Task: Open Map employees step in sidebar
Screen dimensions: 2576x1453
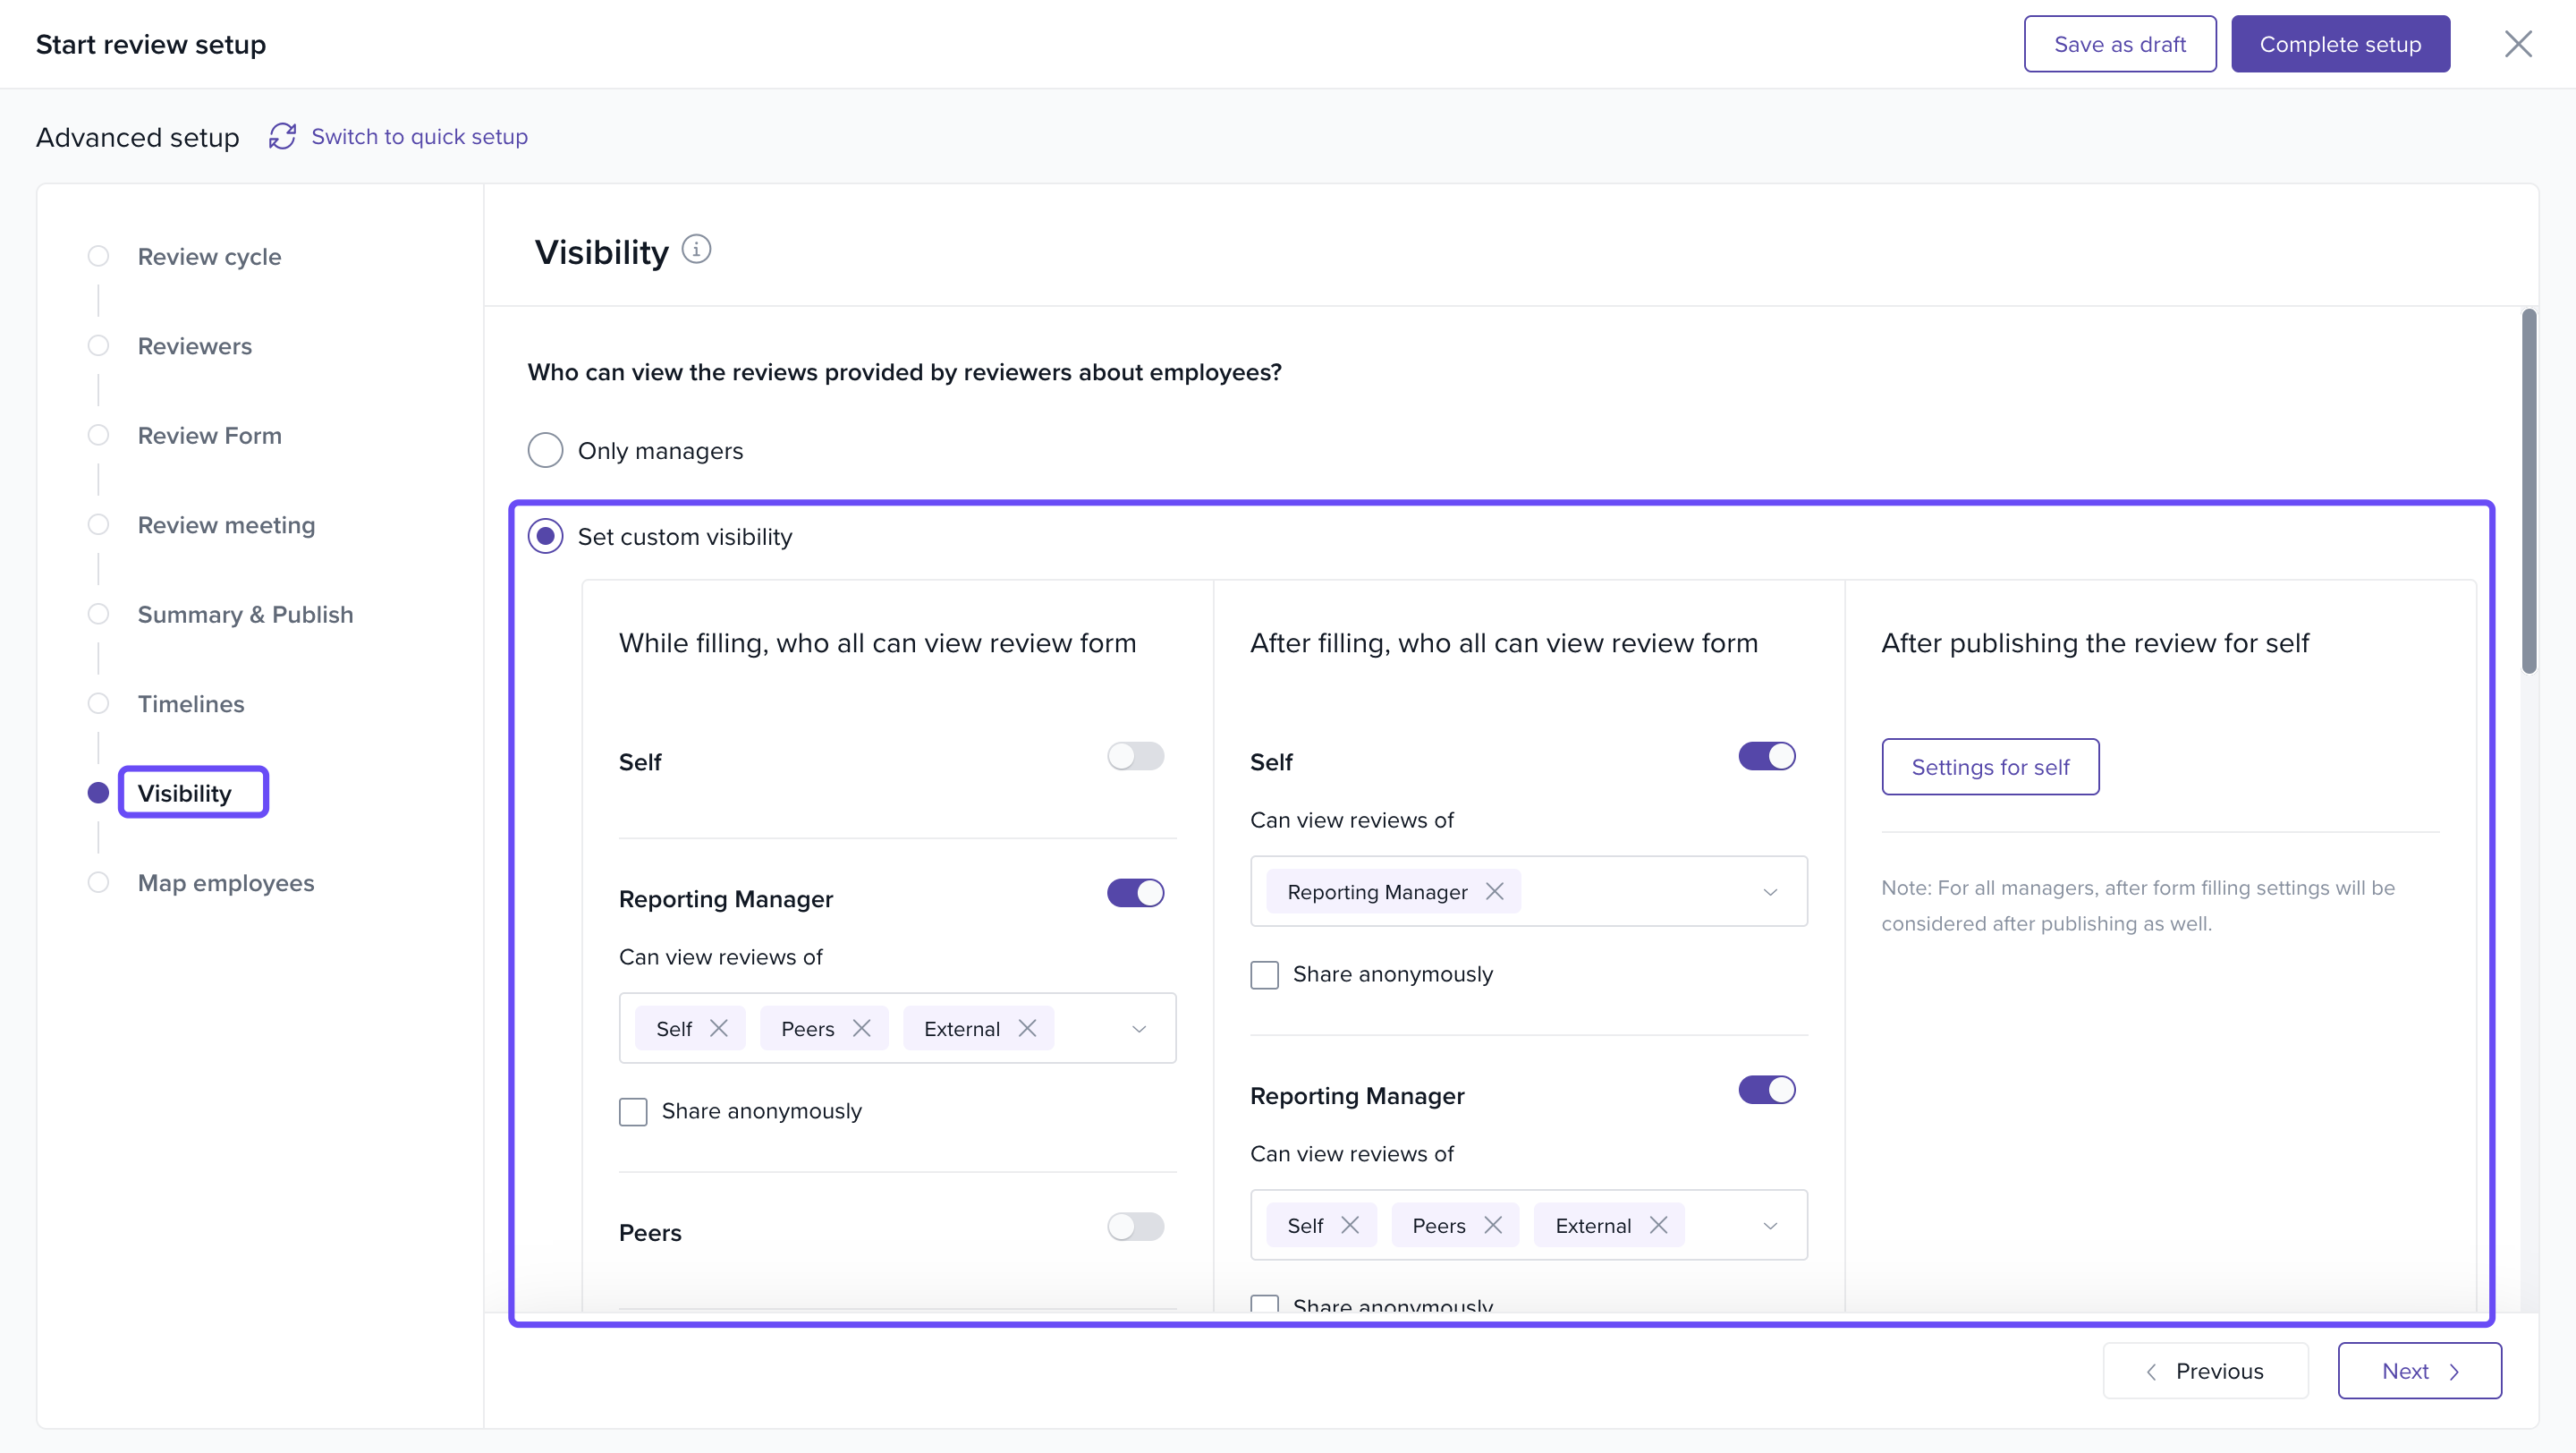Action: tap(225, 882)
